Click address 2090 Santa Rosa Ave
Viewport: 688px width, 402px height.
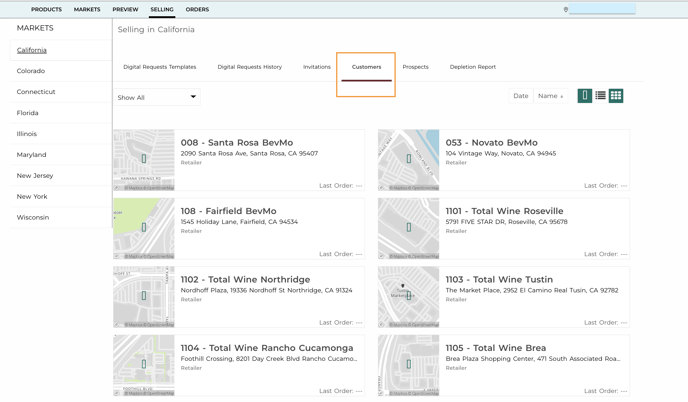point(249,154)
